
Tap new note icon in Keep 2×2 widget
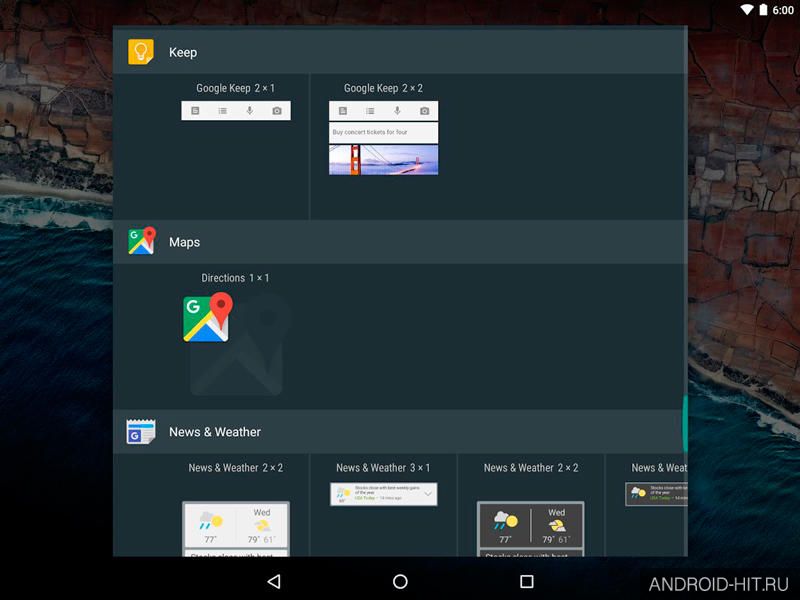pyautogui.click(x=343, y=111)
